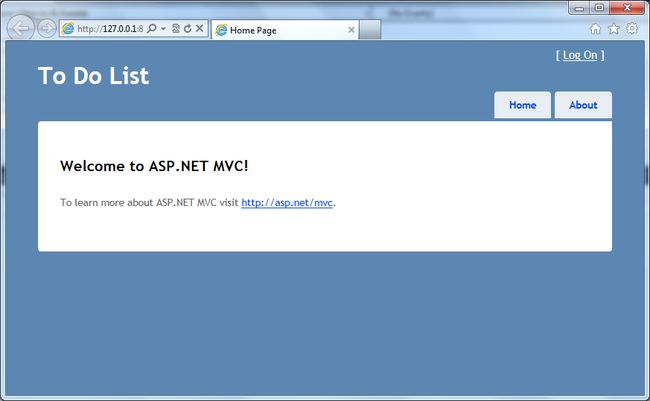Close the Home Page tab

point(351,30)
